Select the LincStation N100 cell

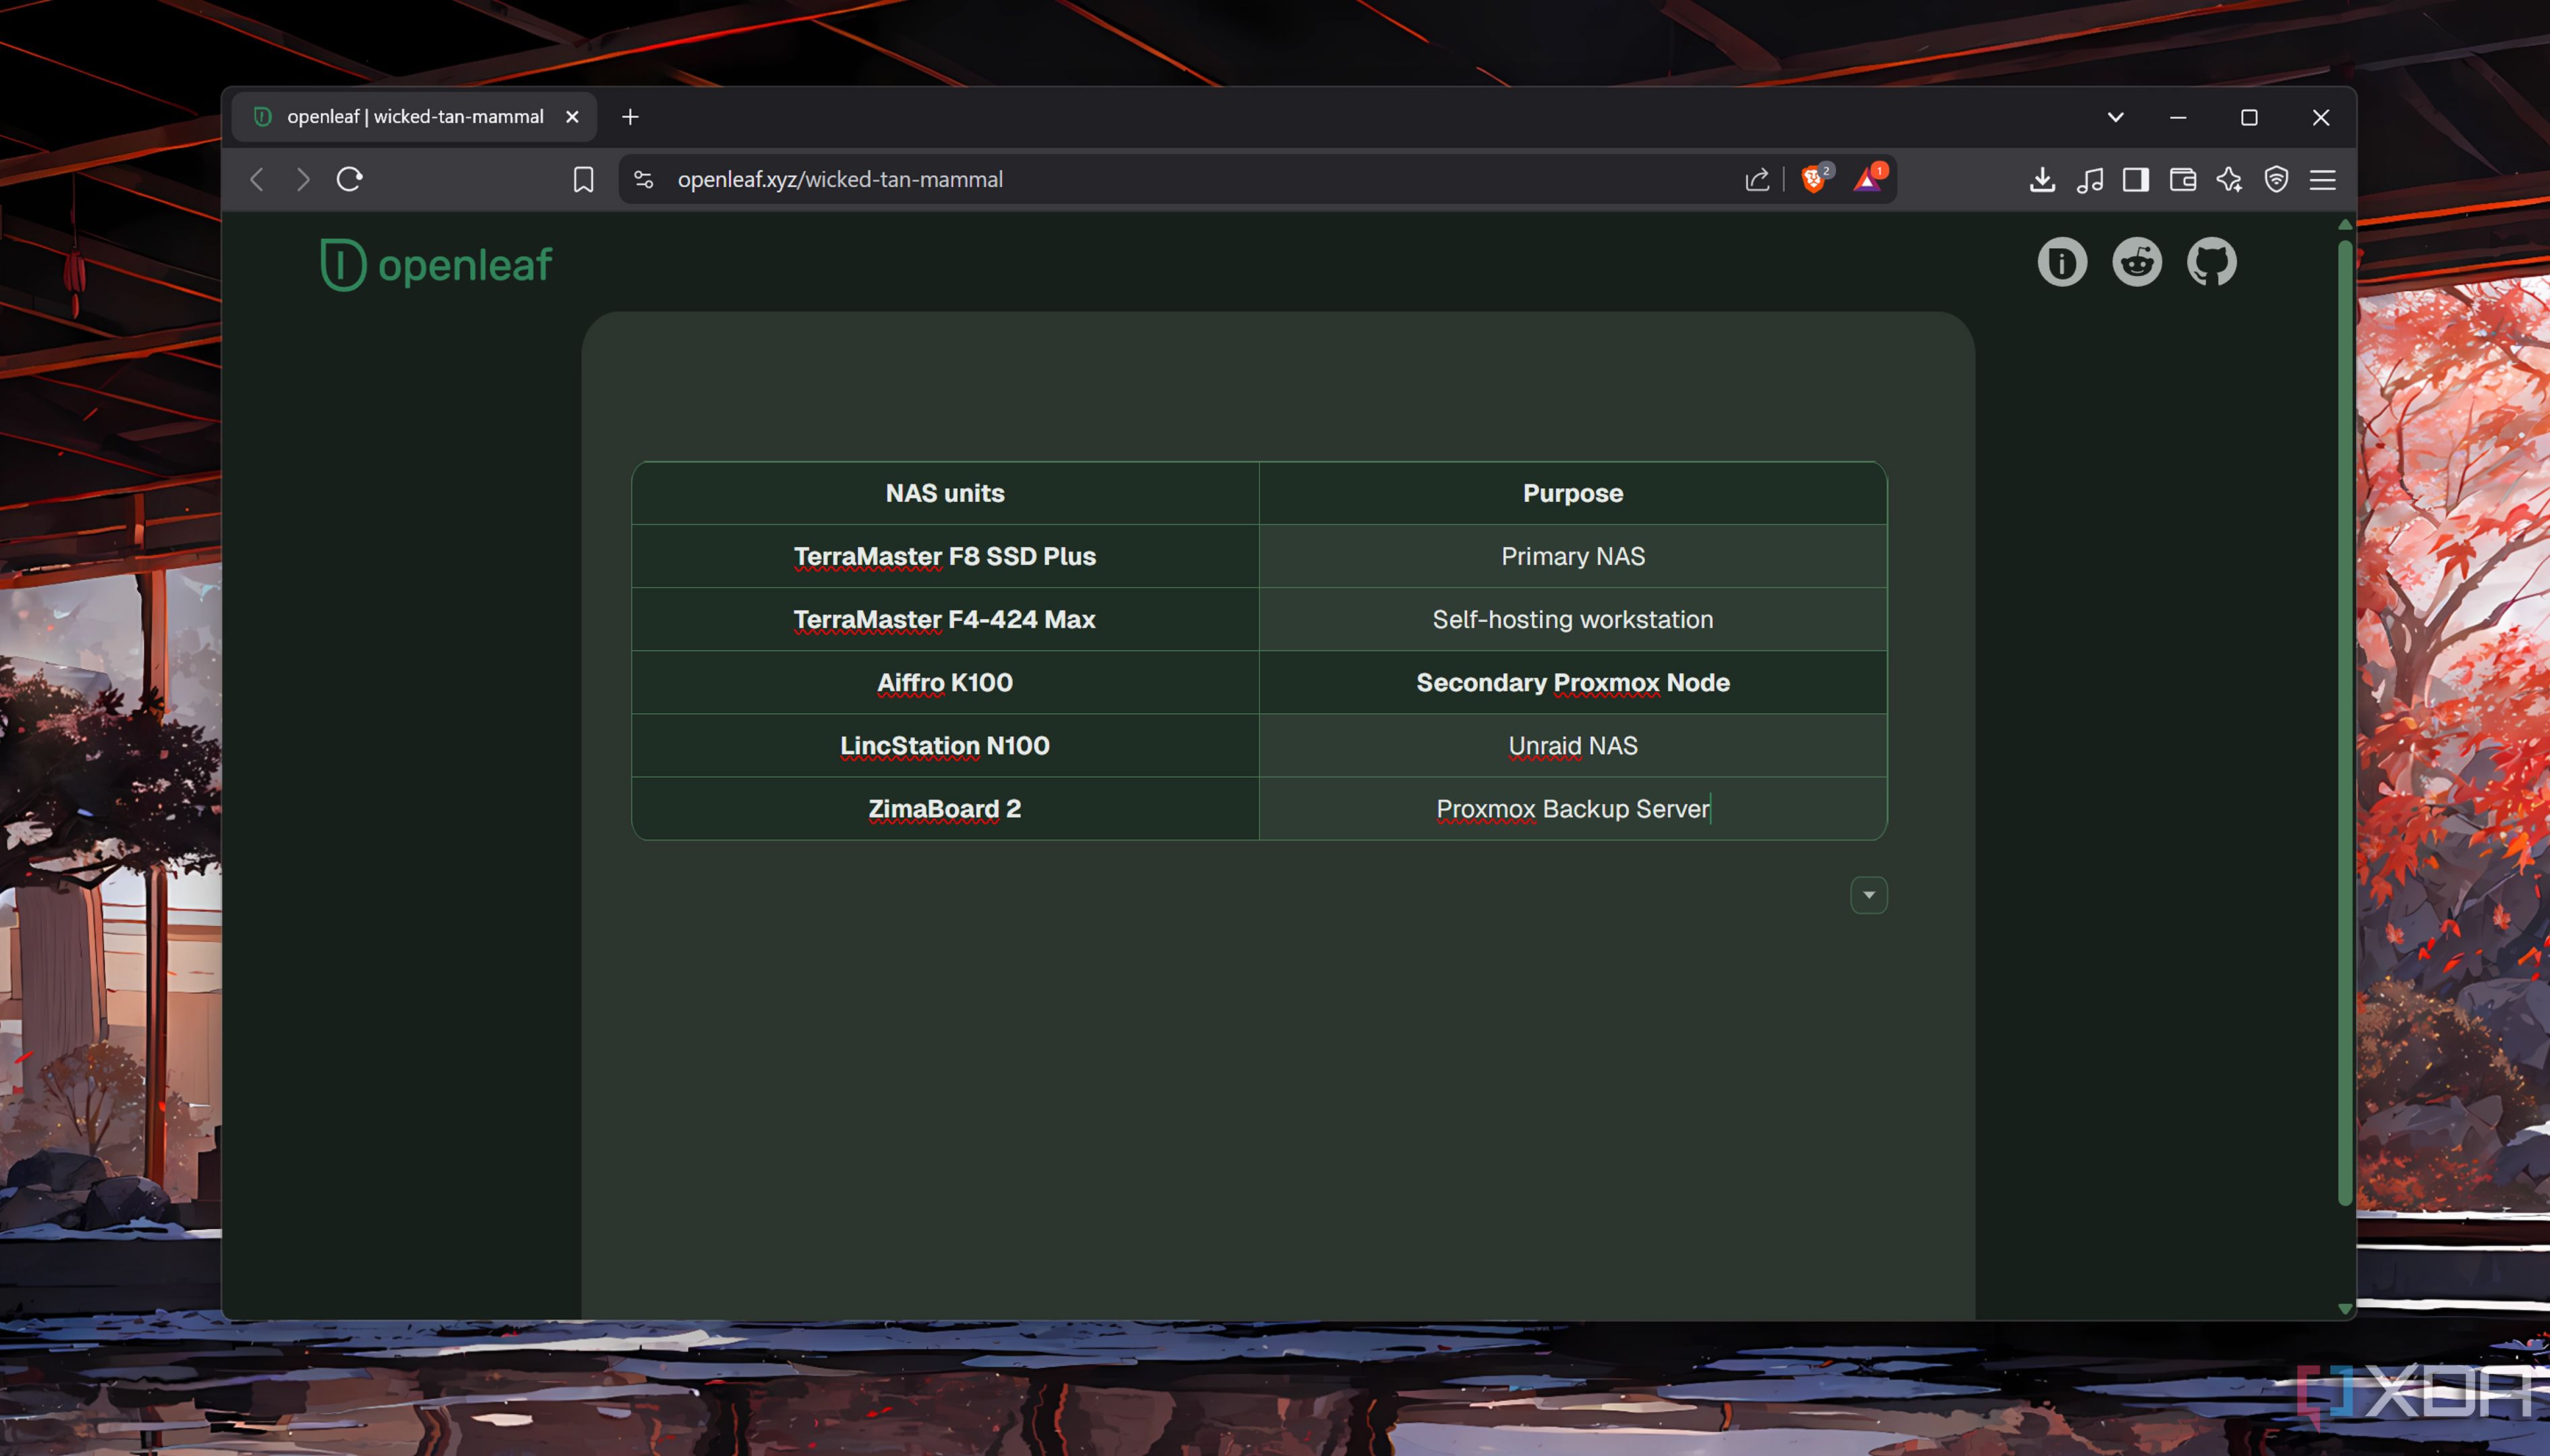945,745
